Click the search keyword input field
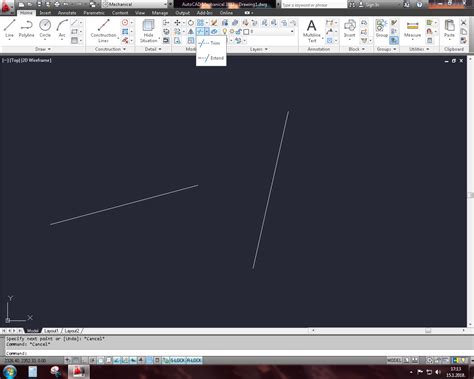This screenshot has height=379, width=474. tap(314, 5)
